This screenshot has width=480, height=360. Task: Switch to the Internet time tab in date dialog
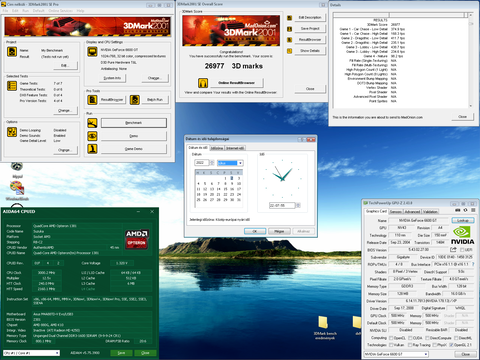click(235, 148)
